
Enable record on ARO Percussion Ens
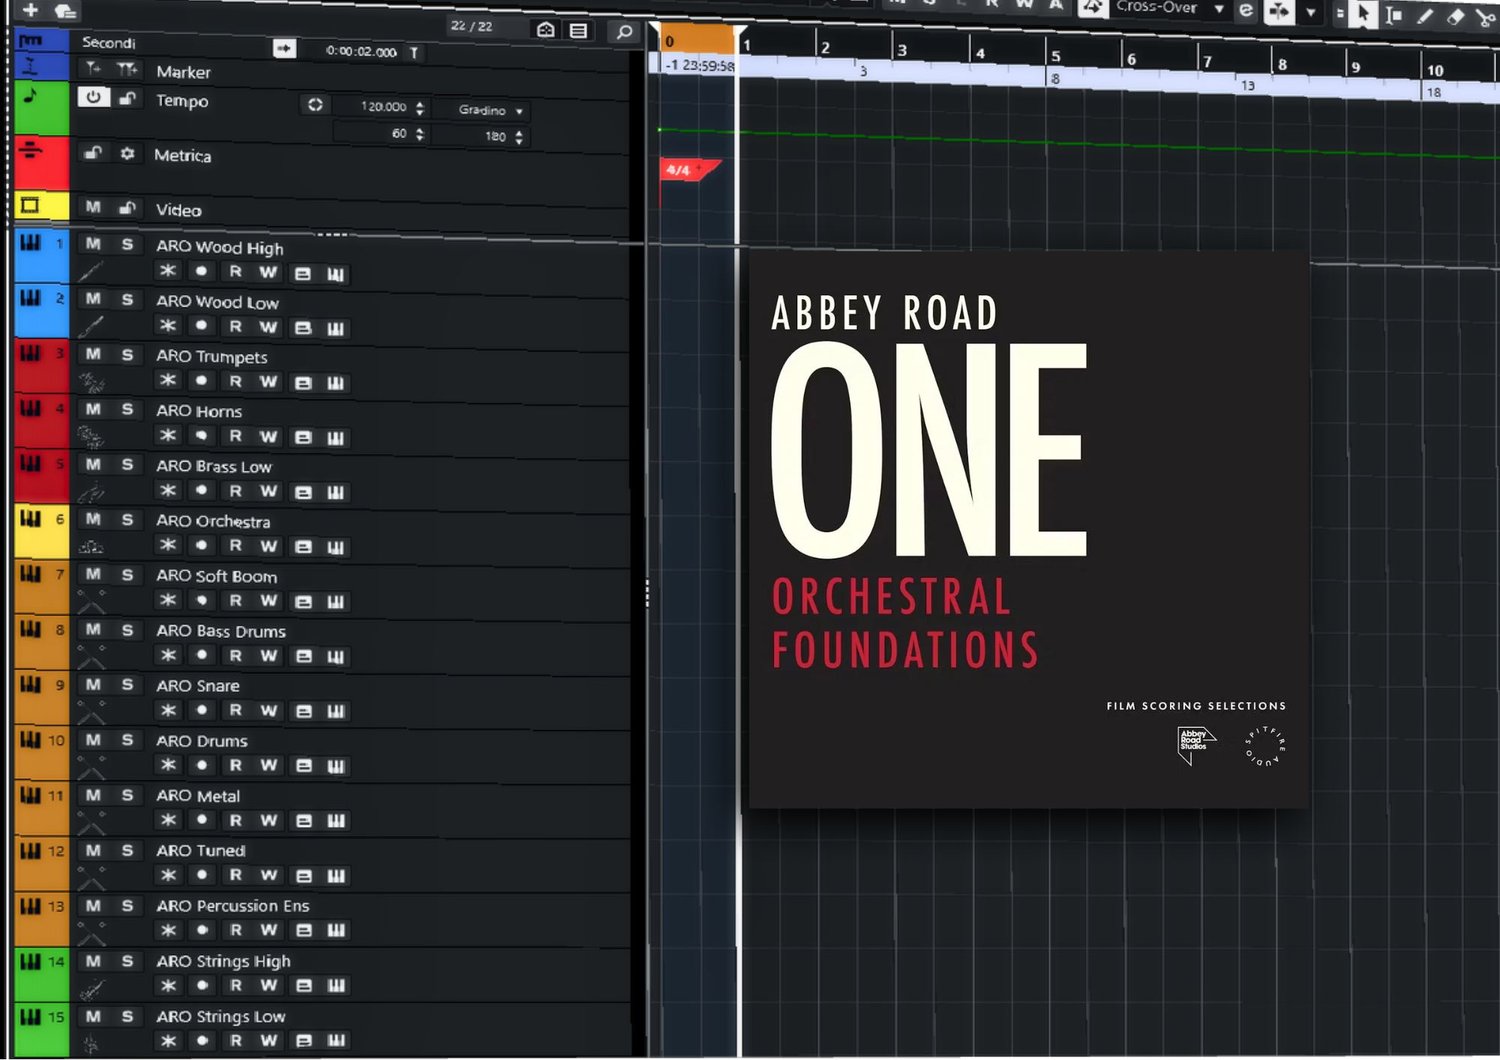pyautogui.click(x=201, y=931)
